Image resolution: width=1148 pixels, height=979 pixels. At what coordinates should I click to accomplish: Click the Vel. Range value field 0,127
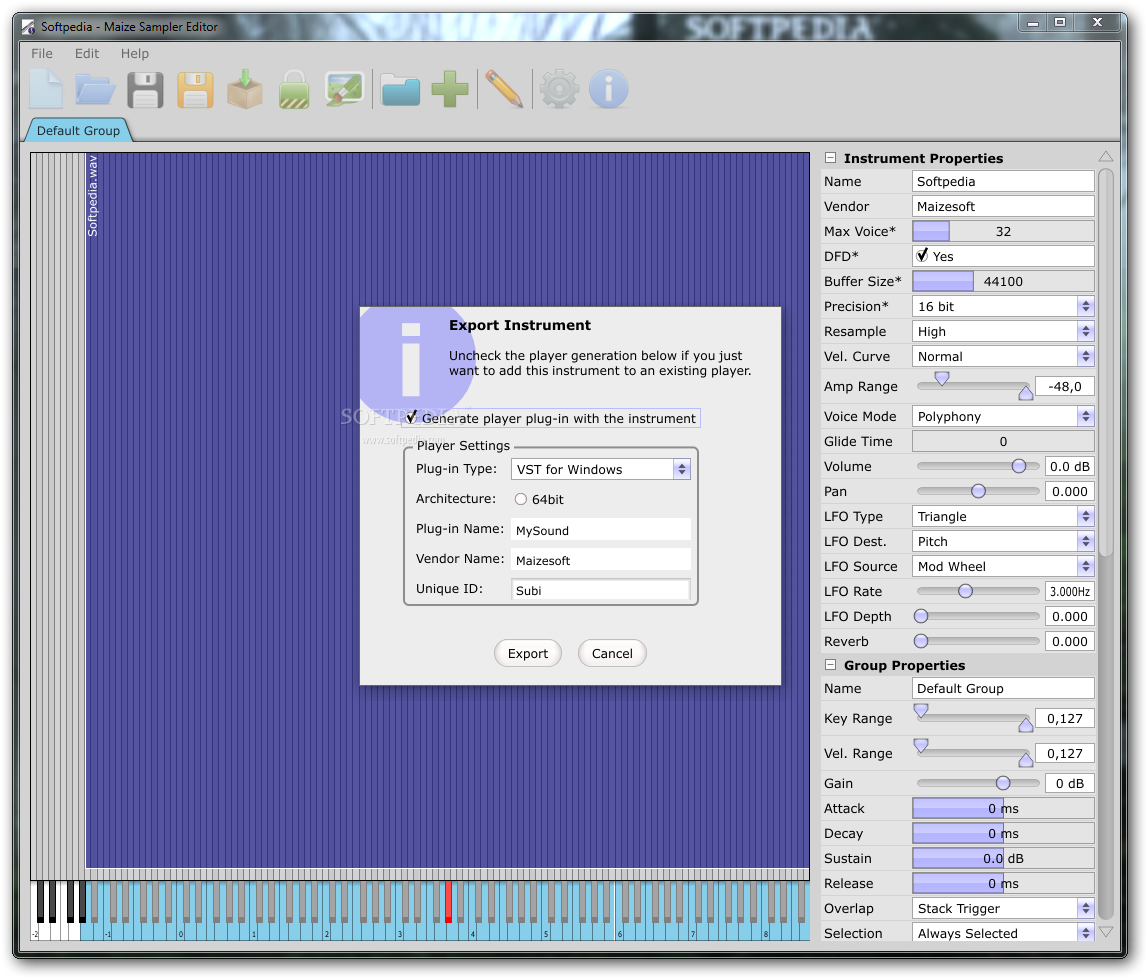(x=1065, y=753)
